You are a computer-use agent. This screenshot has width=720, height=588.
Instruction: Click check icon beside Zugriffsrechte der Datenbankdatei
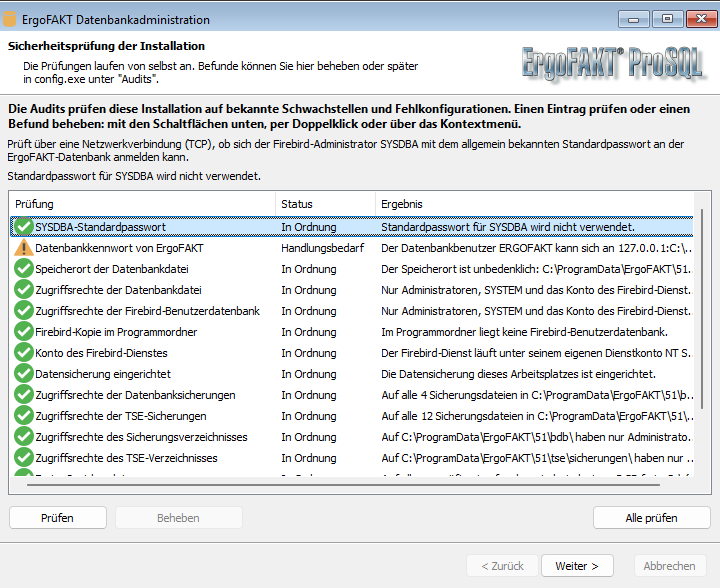pos(23,290)
